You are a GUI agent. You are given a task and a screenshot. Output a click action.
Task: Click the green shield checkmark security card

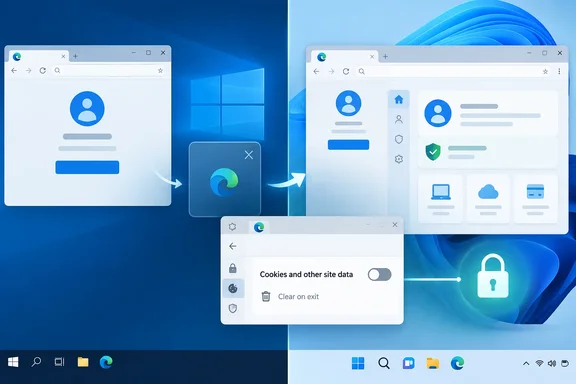coord(488,152)
